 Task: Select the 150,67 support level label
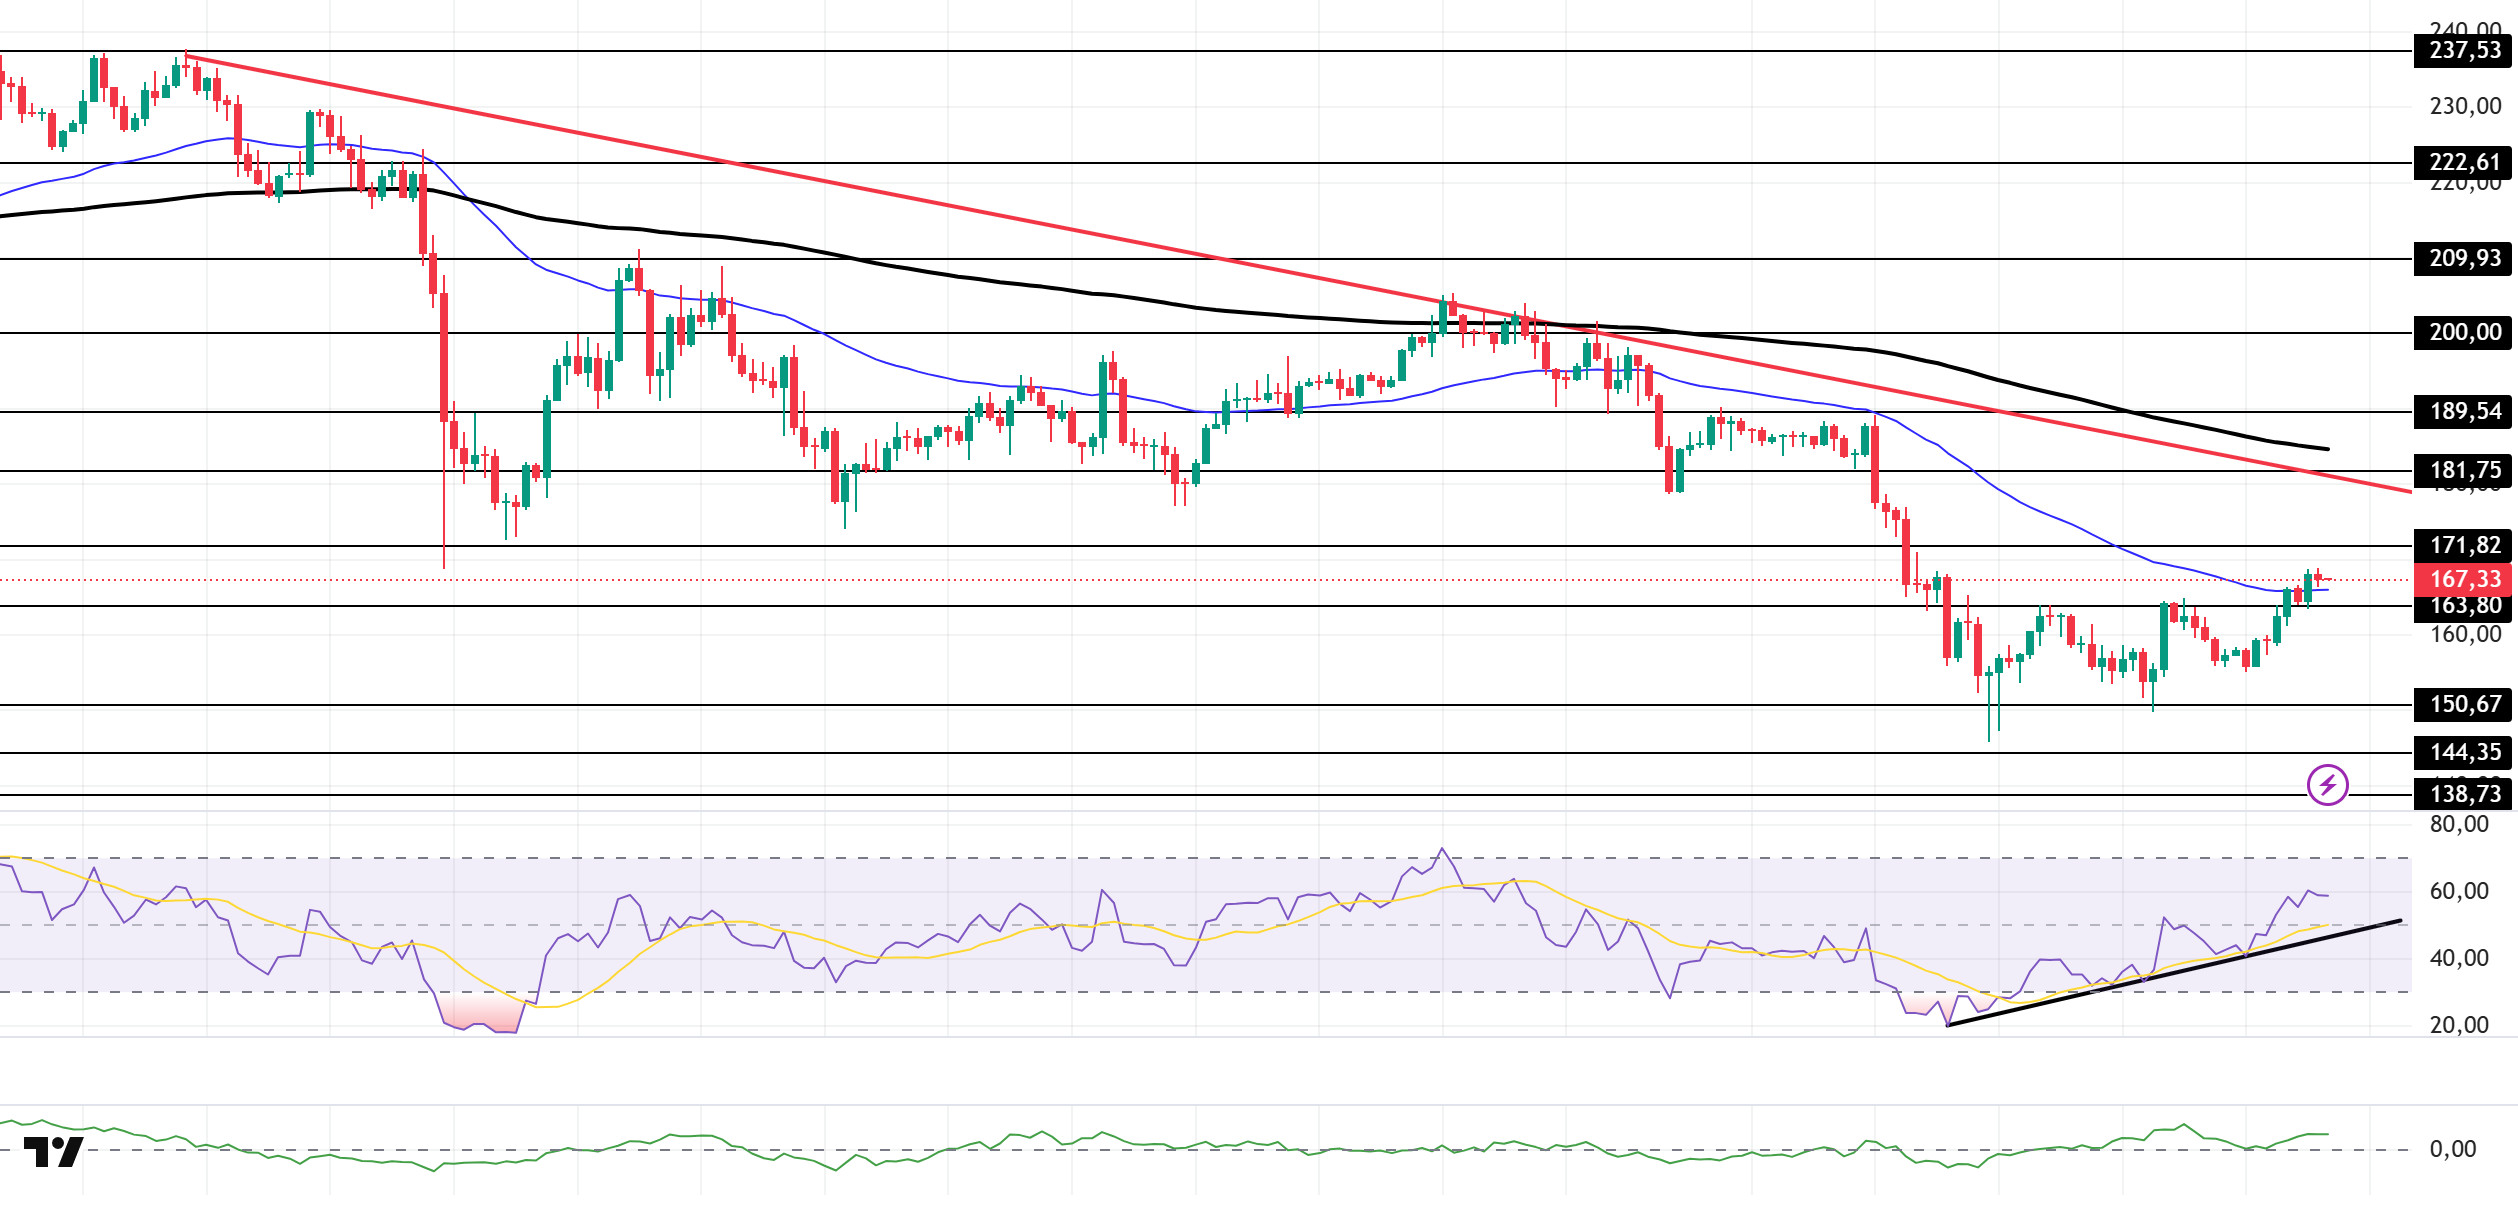(2464, 705)
